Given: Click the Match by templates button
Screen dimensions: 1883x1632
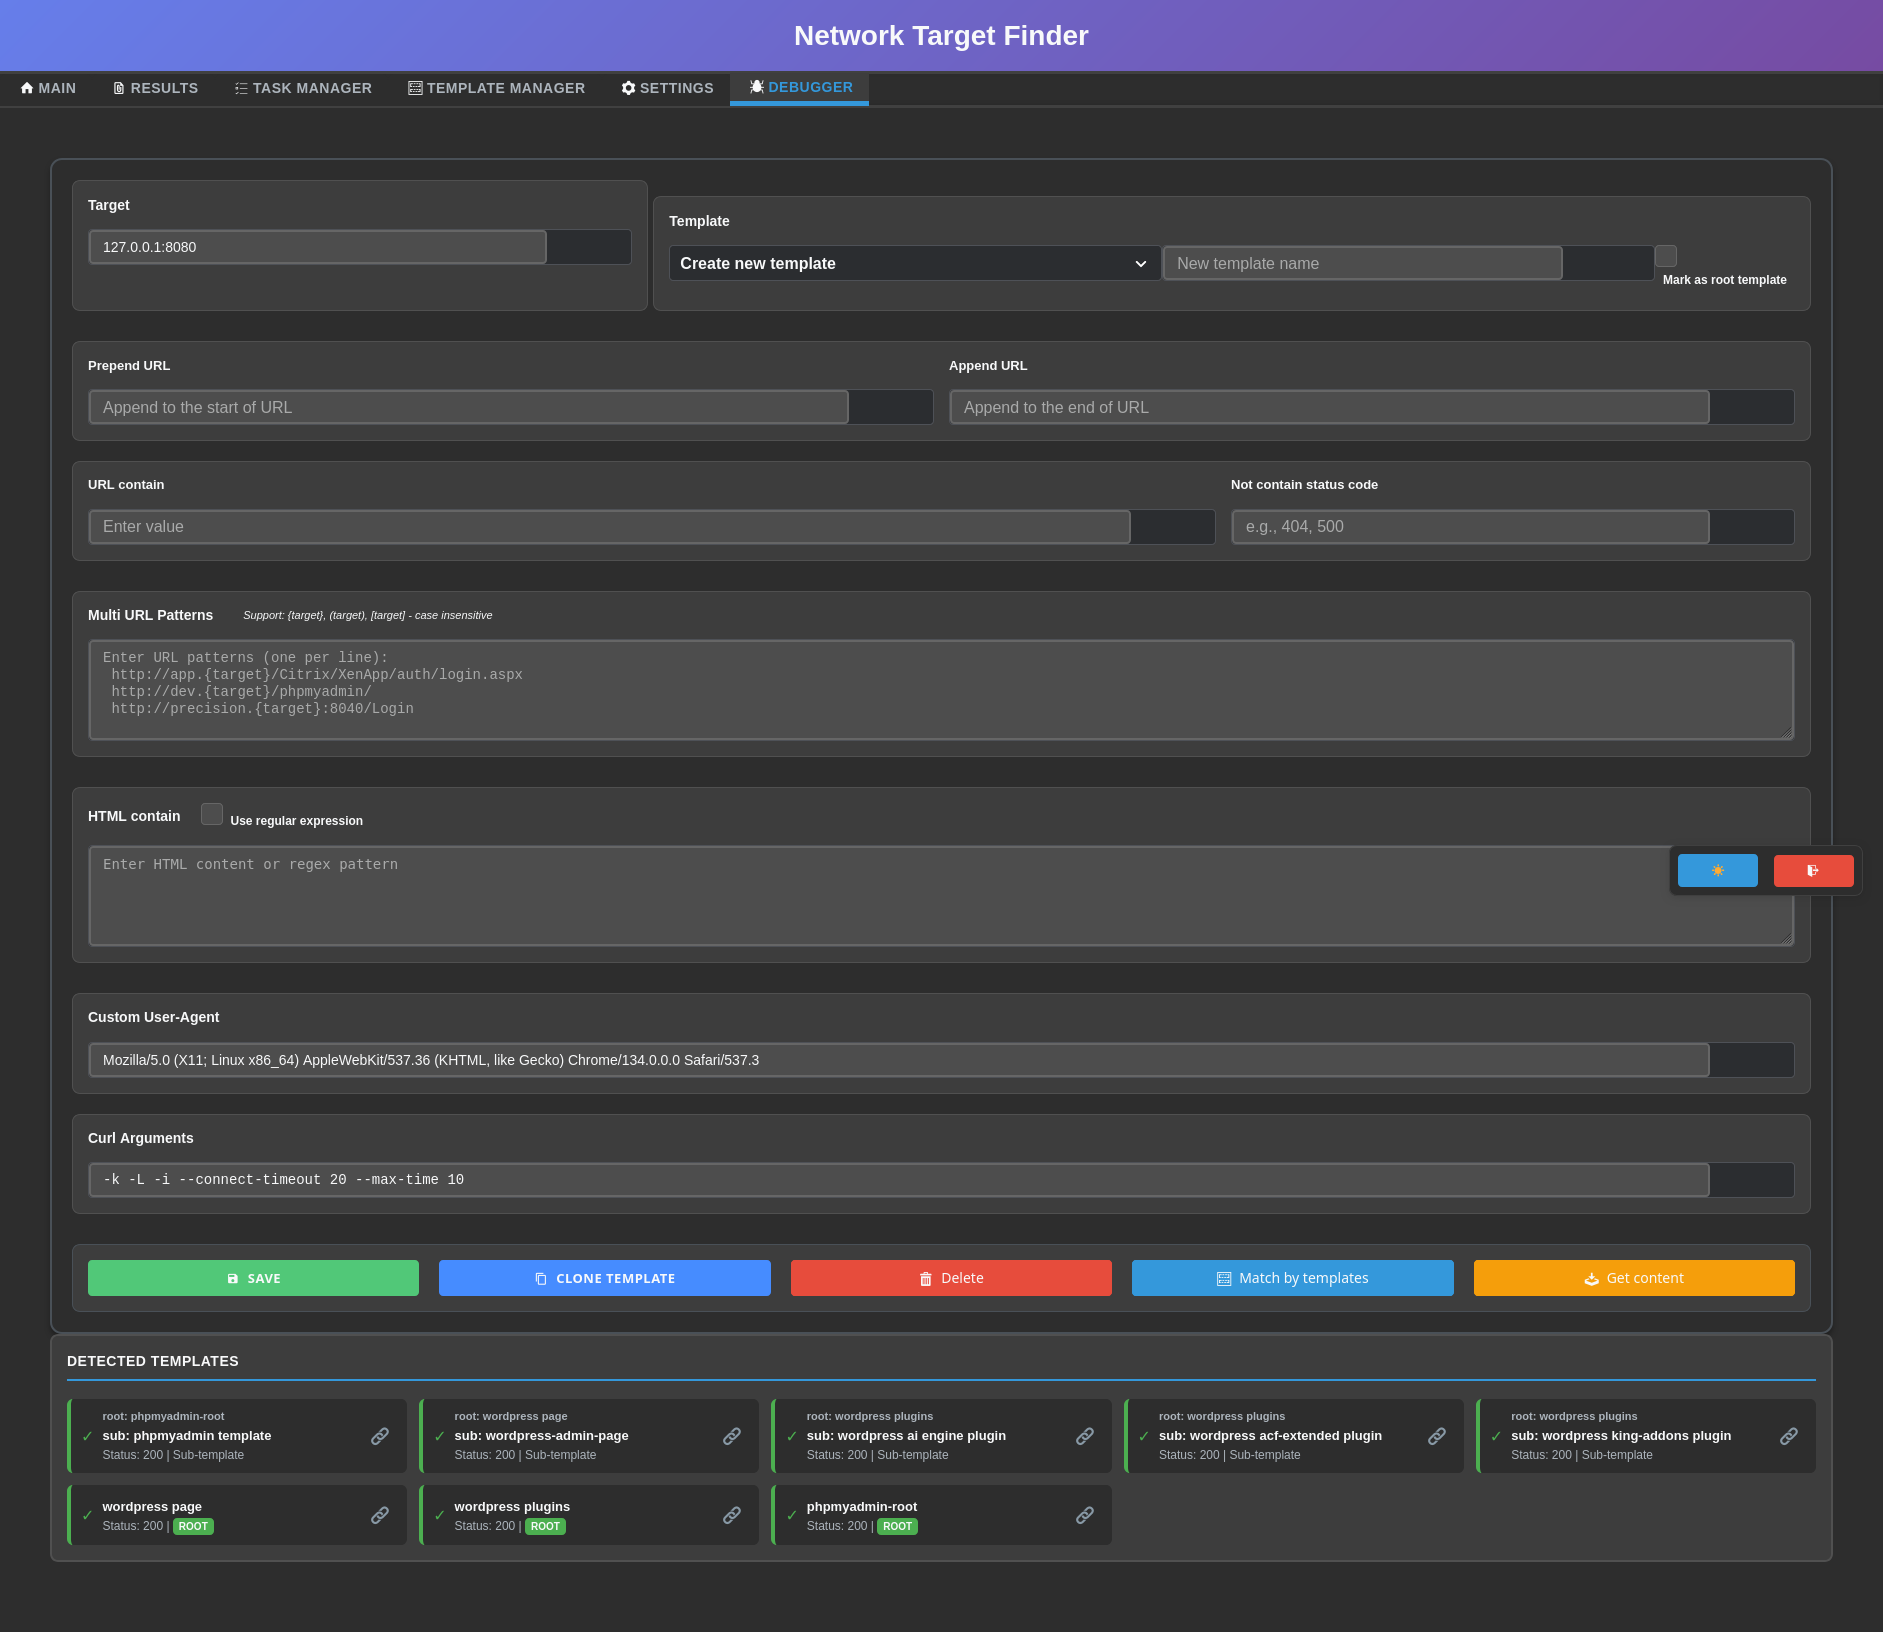Looking at the screenshot, I should [x=1291, y=1277].
